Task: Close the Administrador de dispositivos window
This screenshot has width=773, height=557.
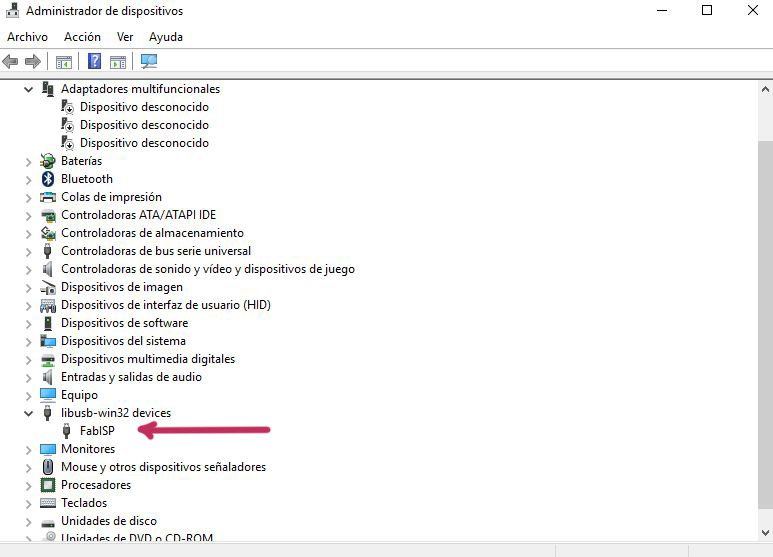Action: (x=753, y=10)
